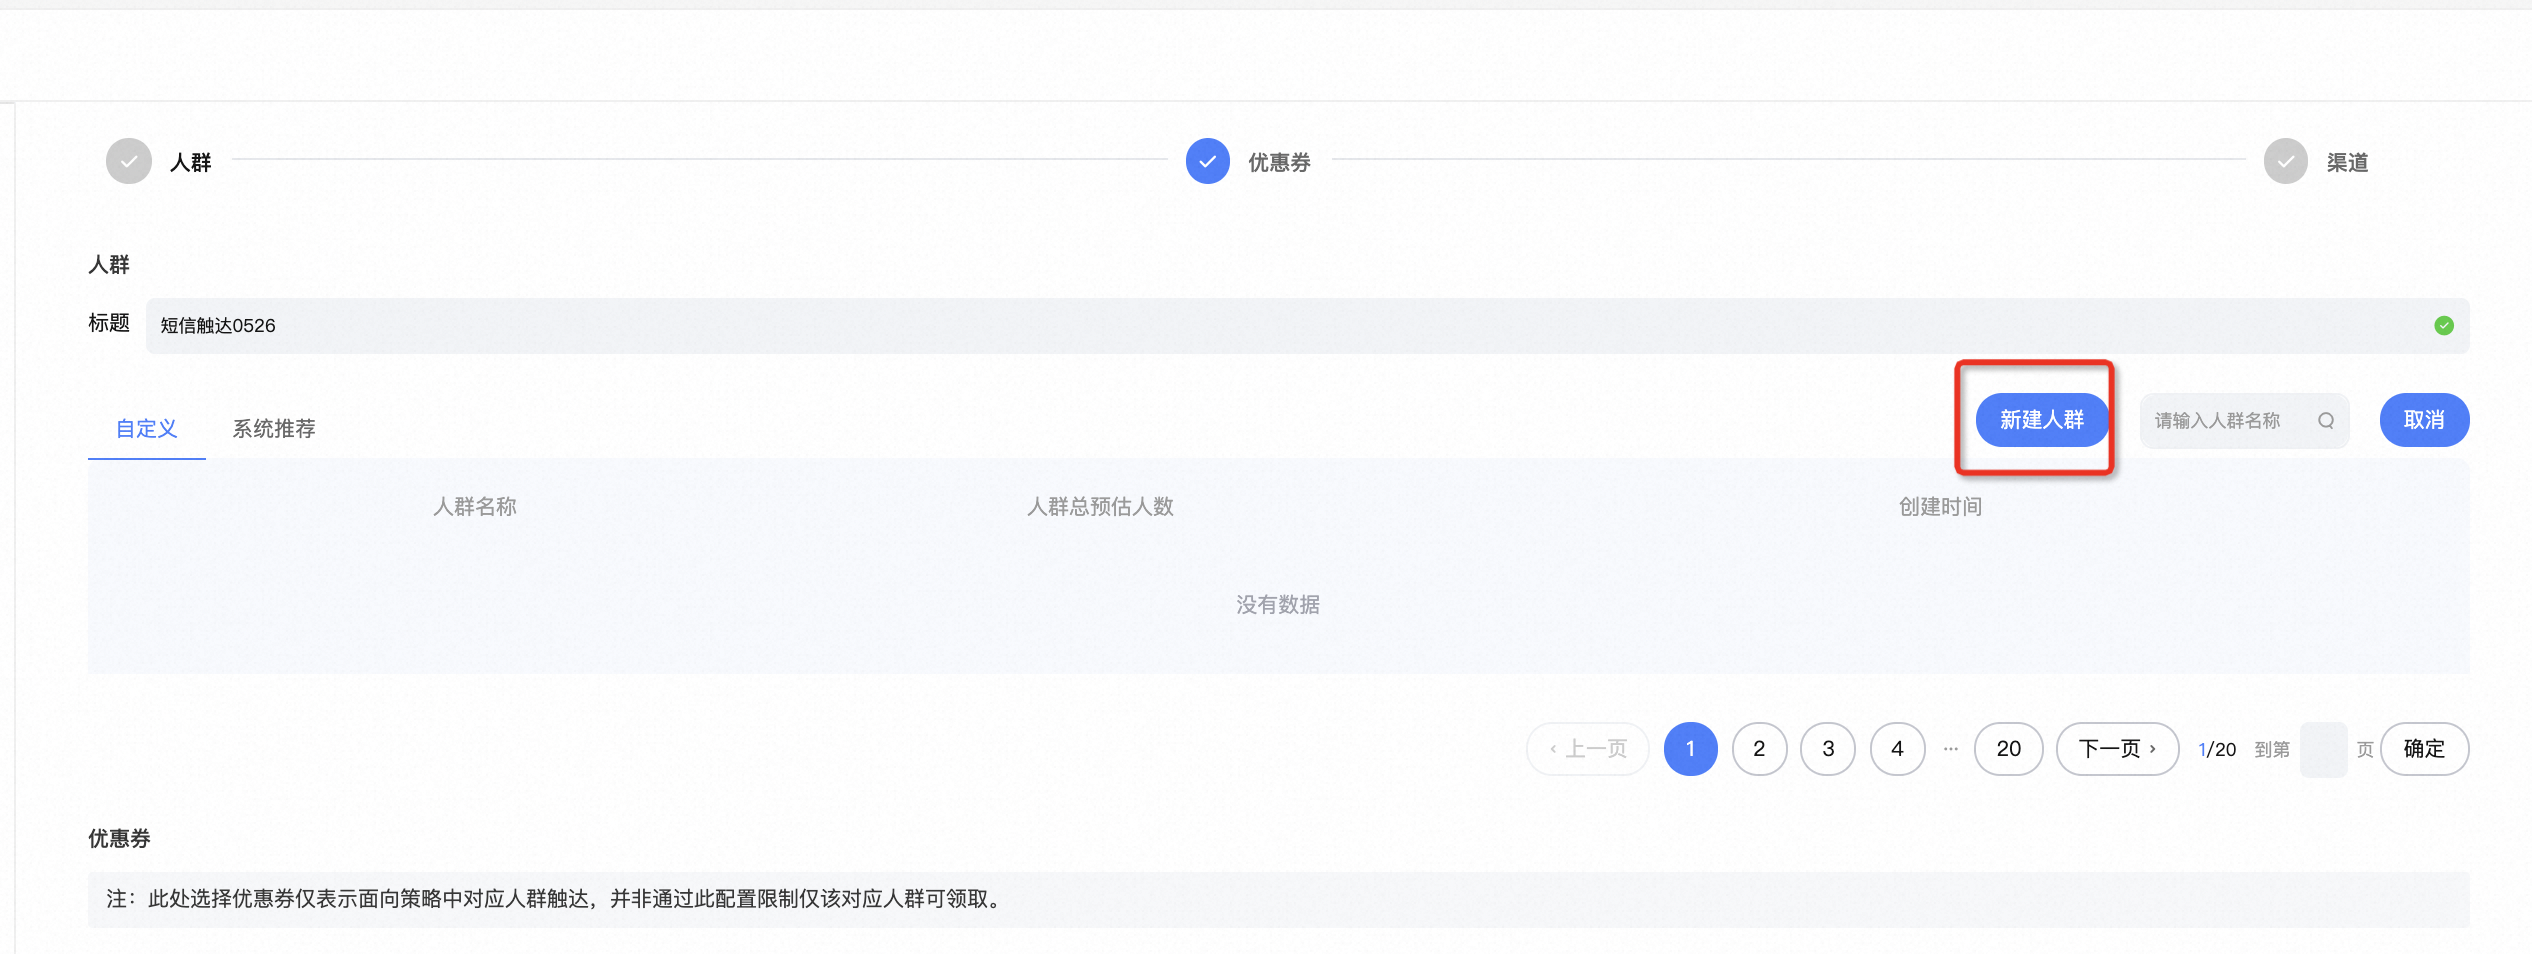The width and height of the screenshot is (2532, 954).
Task: Jump to page 20 in pagination
Action: [x=2008, y=749]
